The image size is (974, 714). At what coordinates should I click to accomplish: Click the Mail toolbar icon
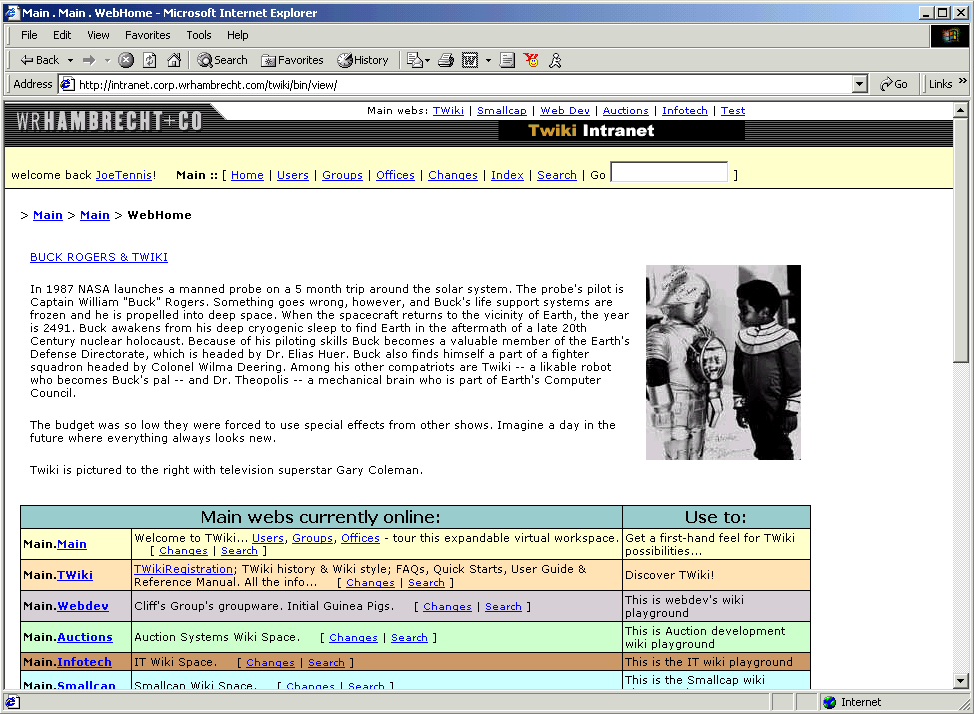[x=414, y=60]
